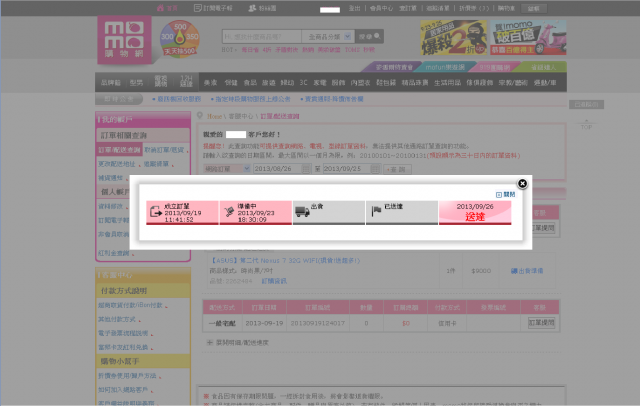Click 客服中心 in the breadcrumb
Viewport: 640px width, 406px height.
241,116
